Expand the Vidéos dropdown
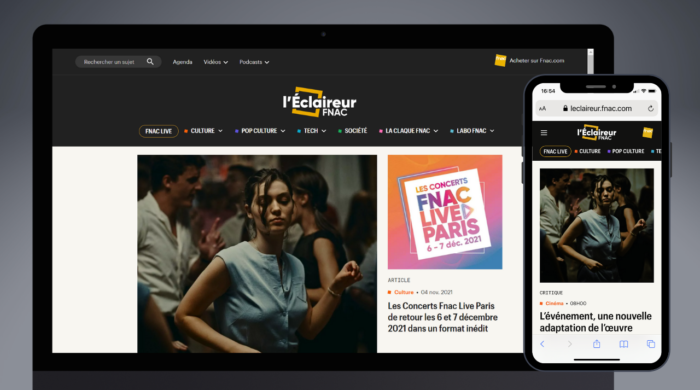 (216, 62)
